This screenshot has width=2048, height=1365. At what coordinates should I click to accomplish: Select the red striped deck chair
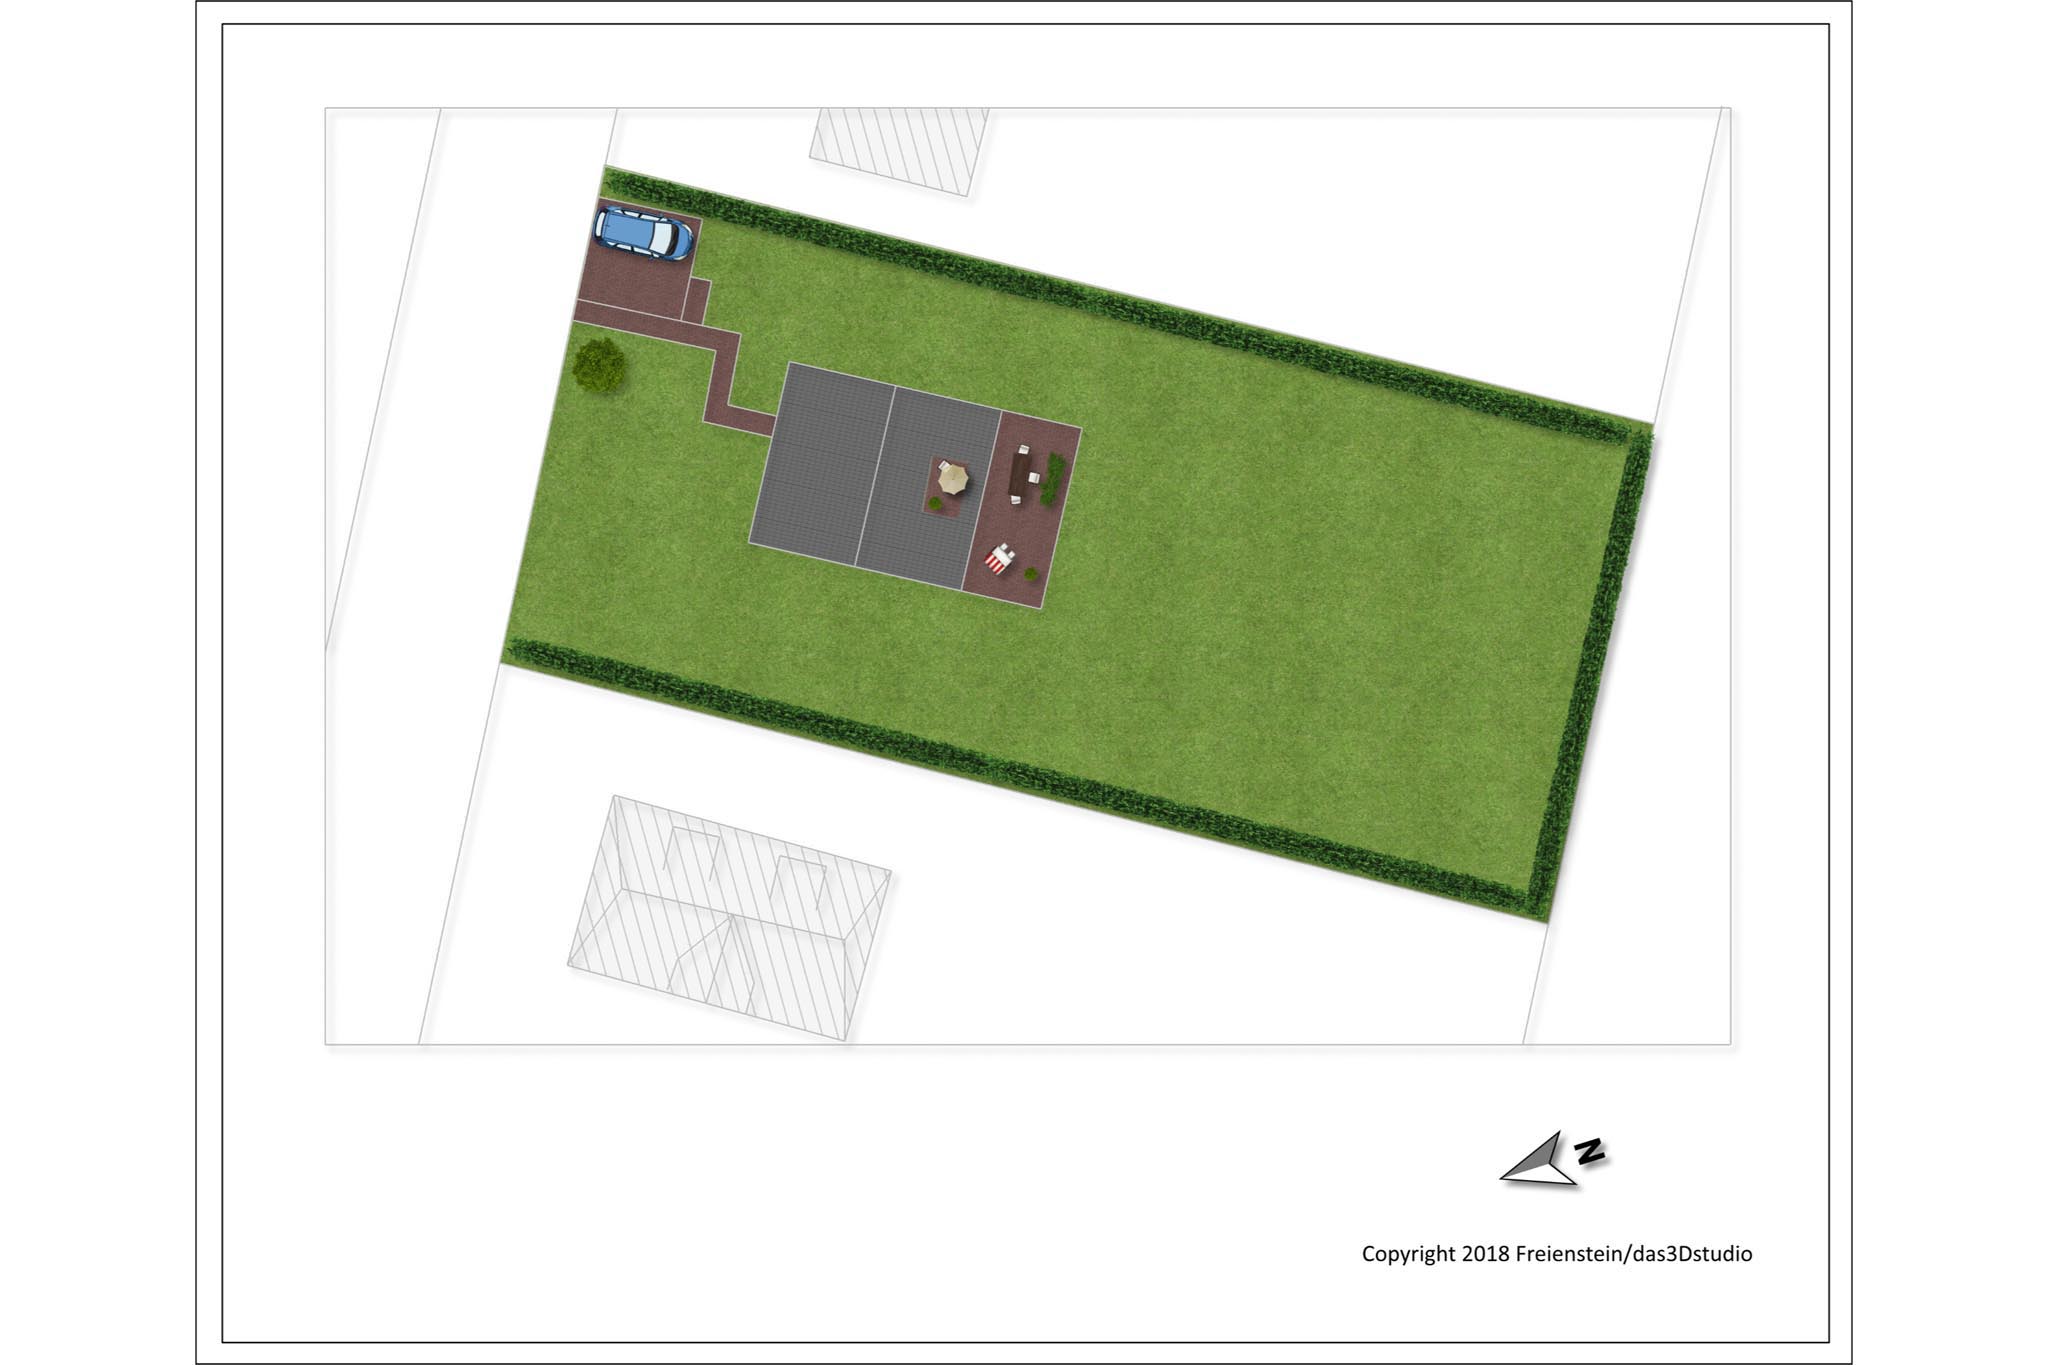[x=999, y=558]
